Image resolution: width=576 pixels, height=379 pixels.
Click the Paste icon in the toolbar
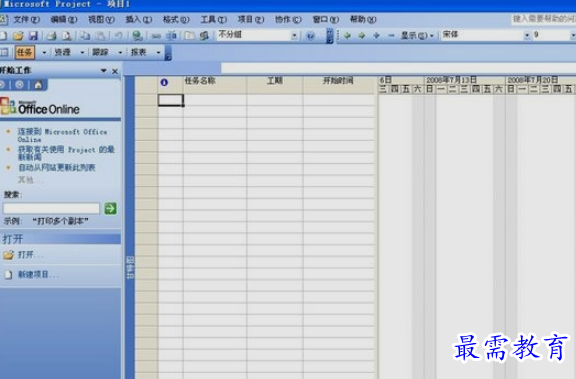point(101,36)
